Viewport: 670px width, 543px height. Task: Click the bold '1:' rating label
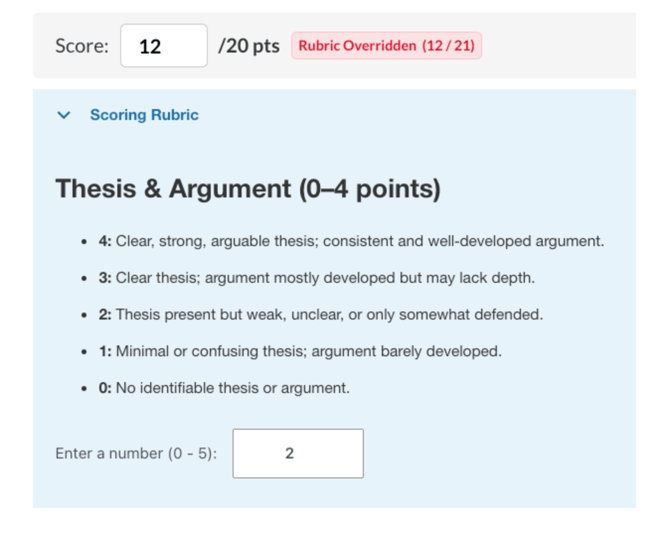coord(104,351)
